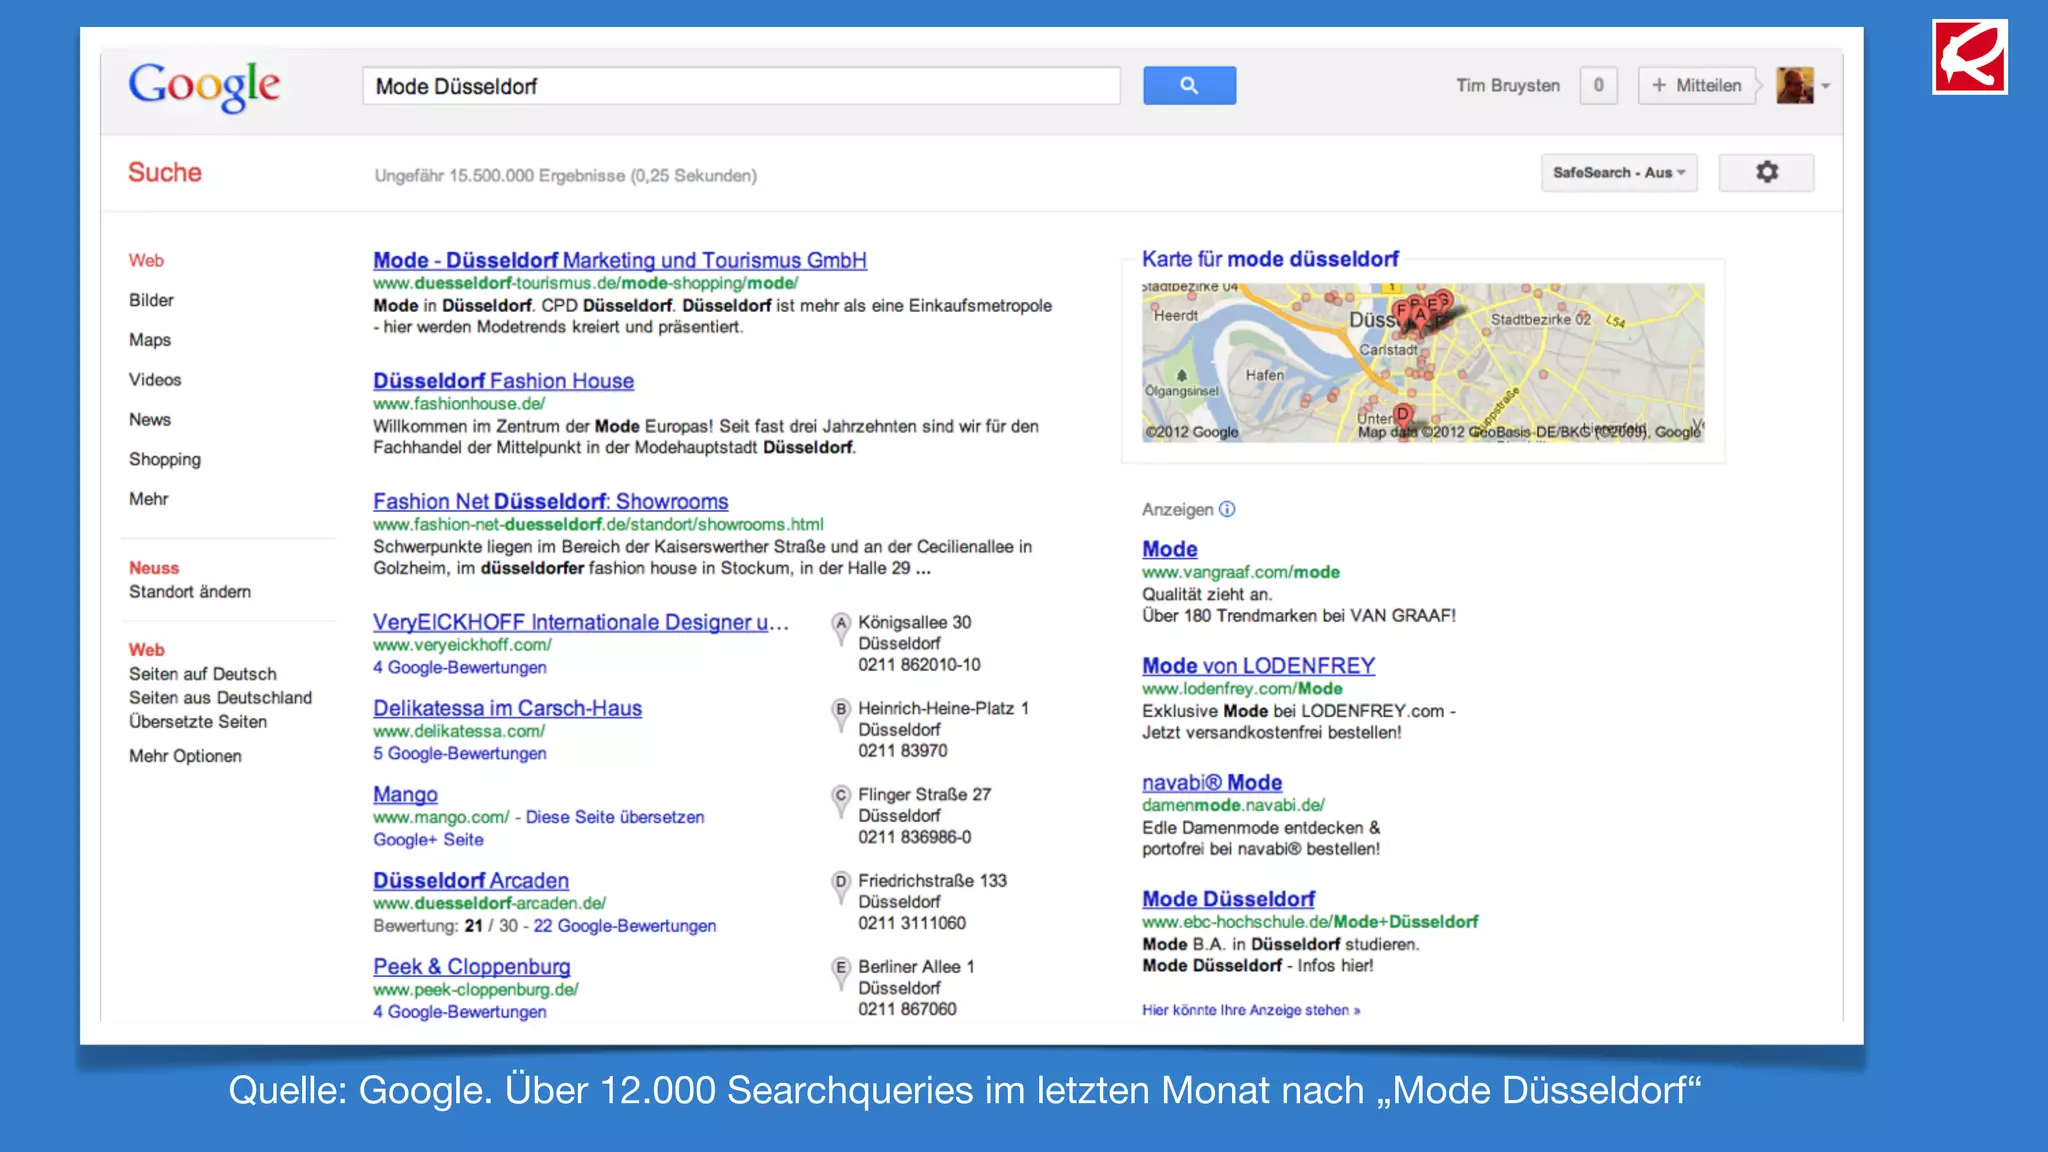Viewport: 2048px width, 1152px height.
Task: Click Hier könnte Ihre Anzeige stehen link
Action: point(1251,1010)
